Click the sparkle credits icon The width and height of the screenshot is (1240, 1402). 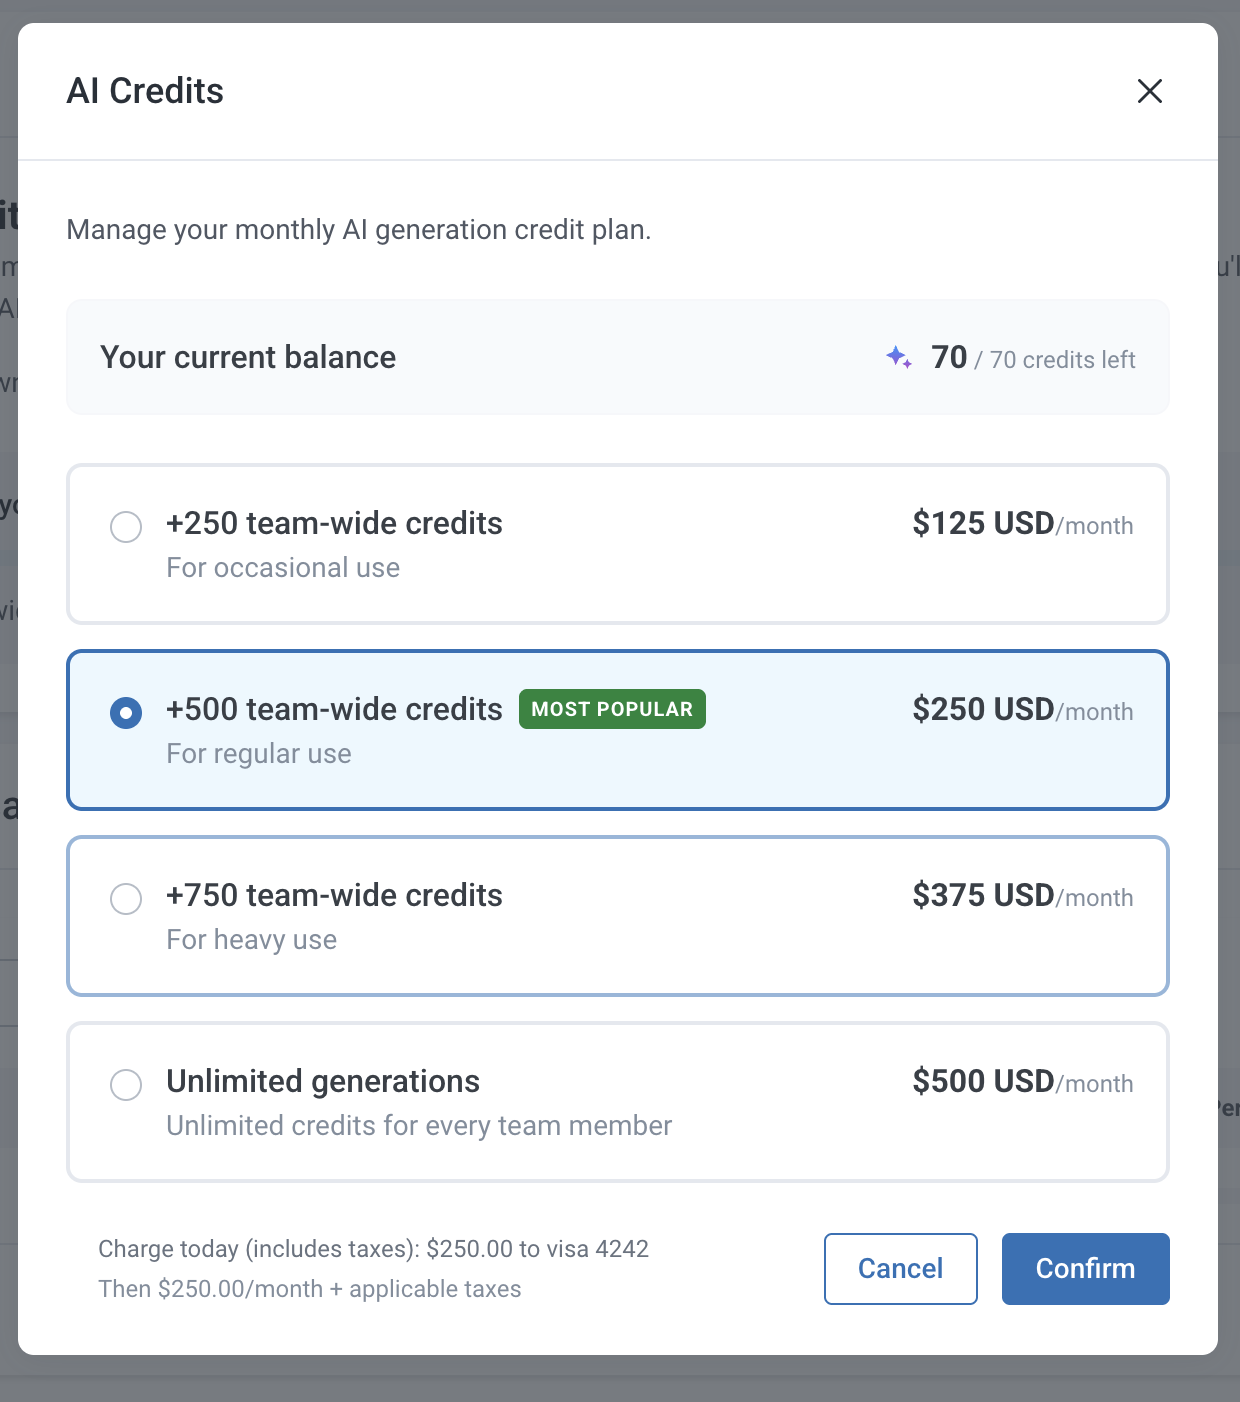[899, 357]
